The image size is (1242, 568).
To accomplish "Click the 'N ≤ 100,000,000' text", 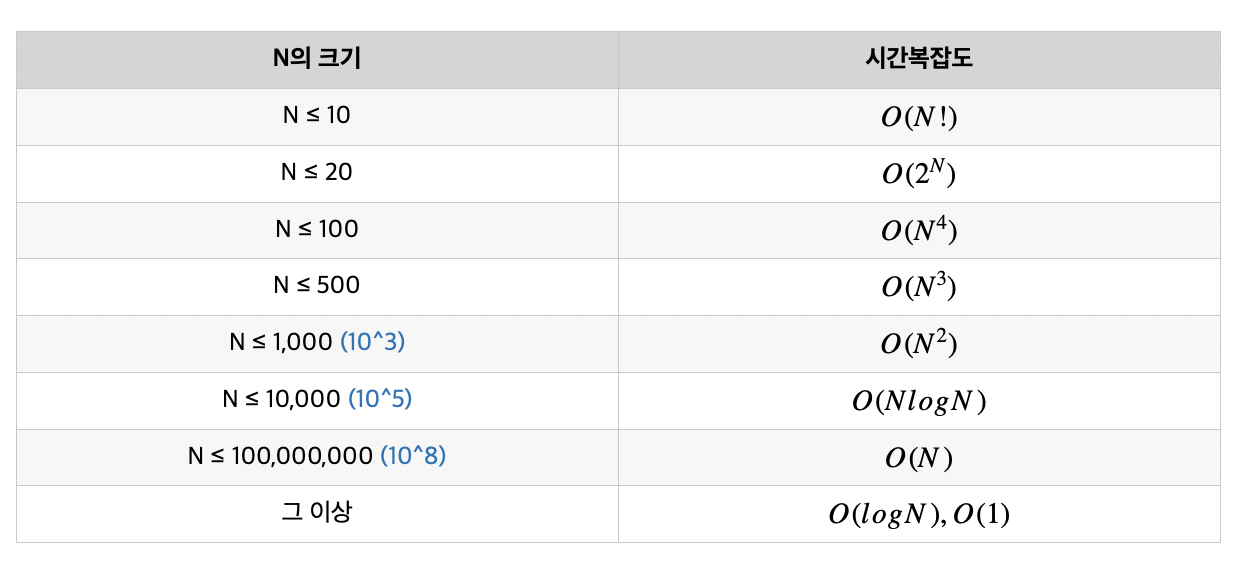I will point(280,456).
